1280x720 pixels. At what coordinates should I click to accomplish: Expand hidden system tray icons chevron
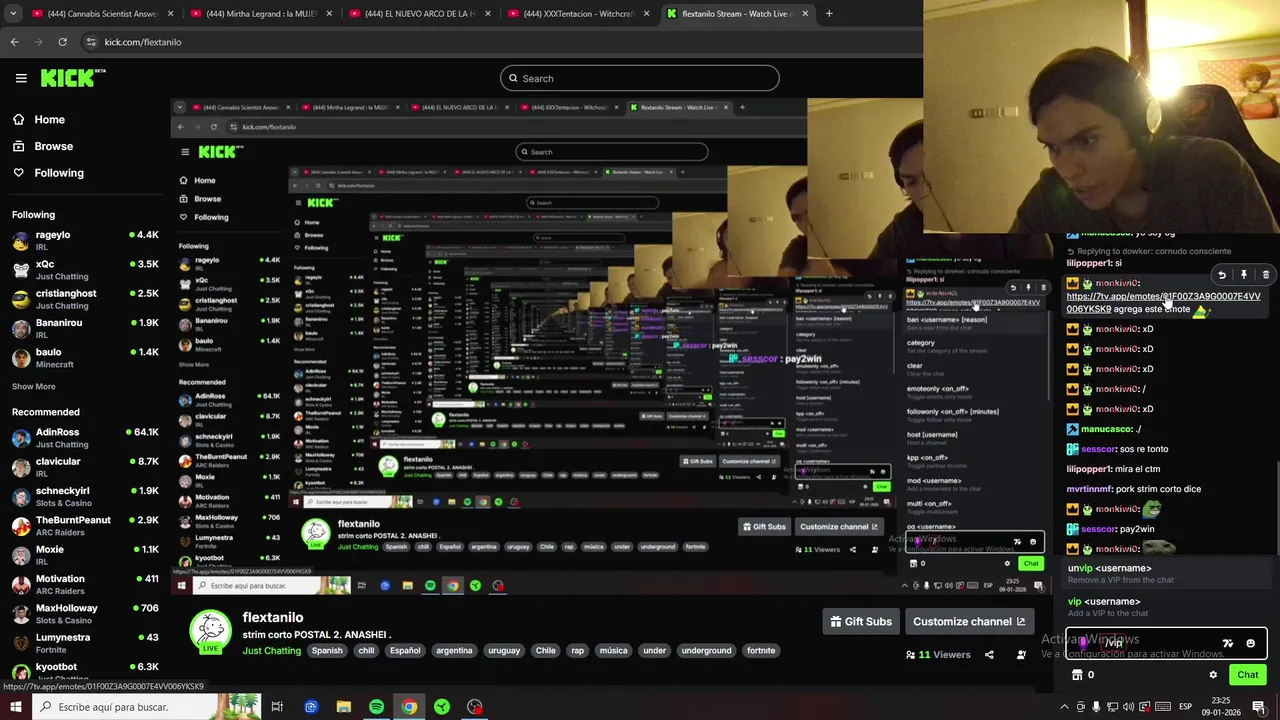pyautogui.click(x=1063, y=707)
